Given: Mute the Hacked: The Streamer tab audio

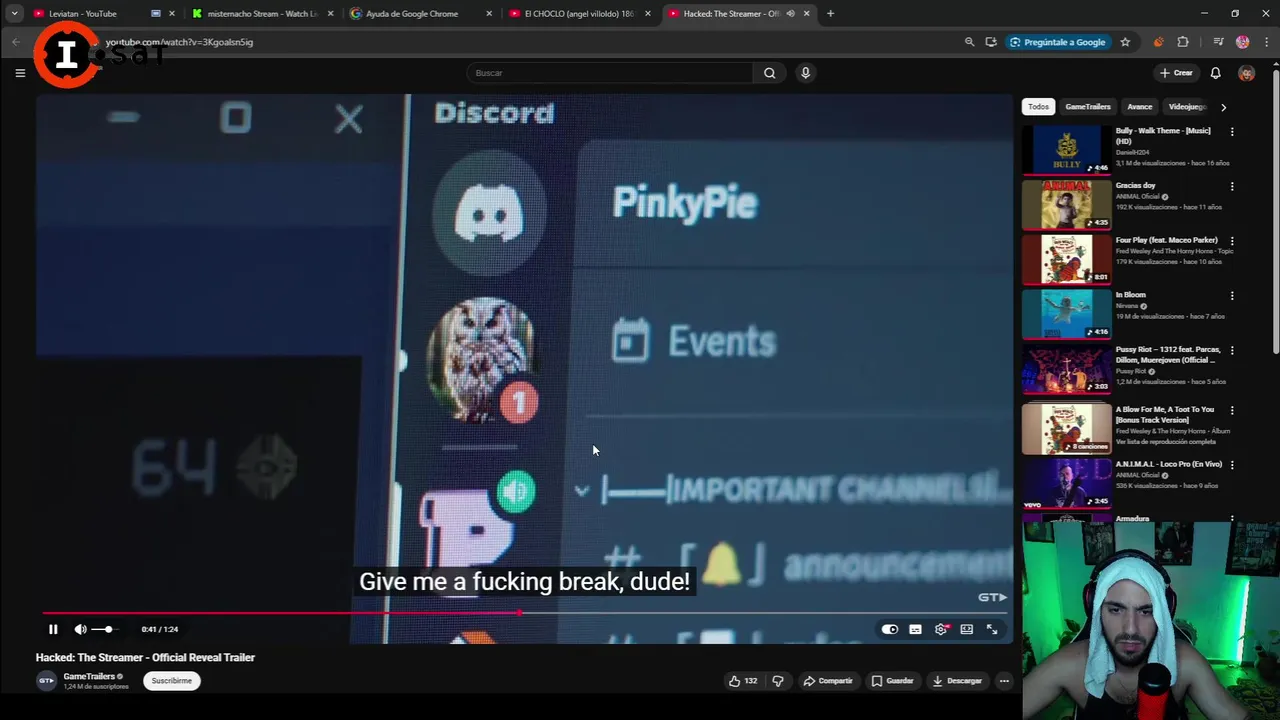Looking at the screenshot, I should point(790,14).
